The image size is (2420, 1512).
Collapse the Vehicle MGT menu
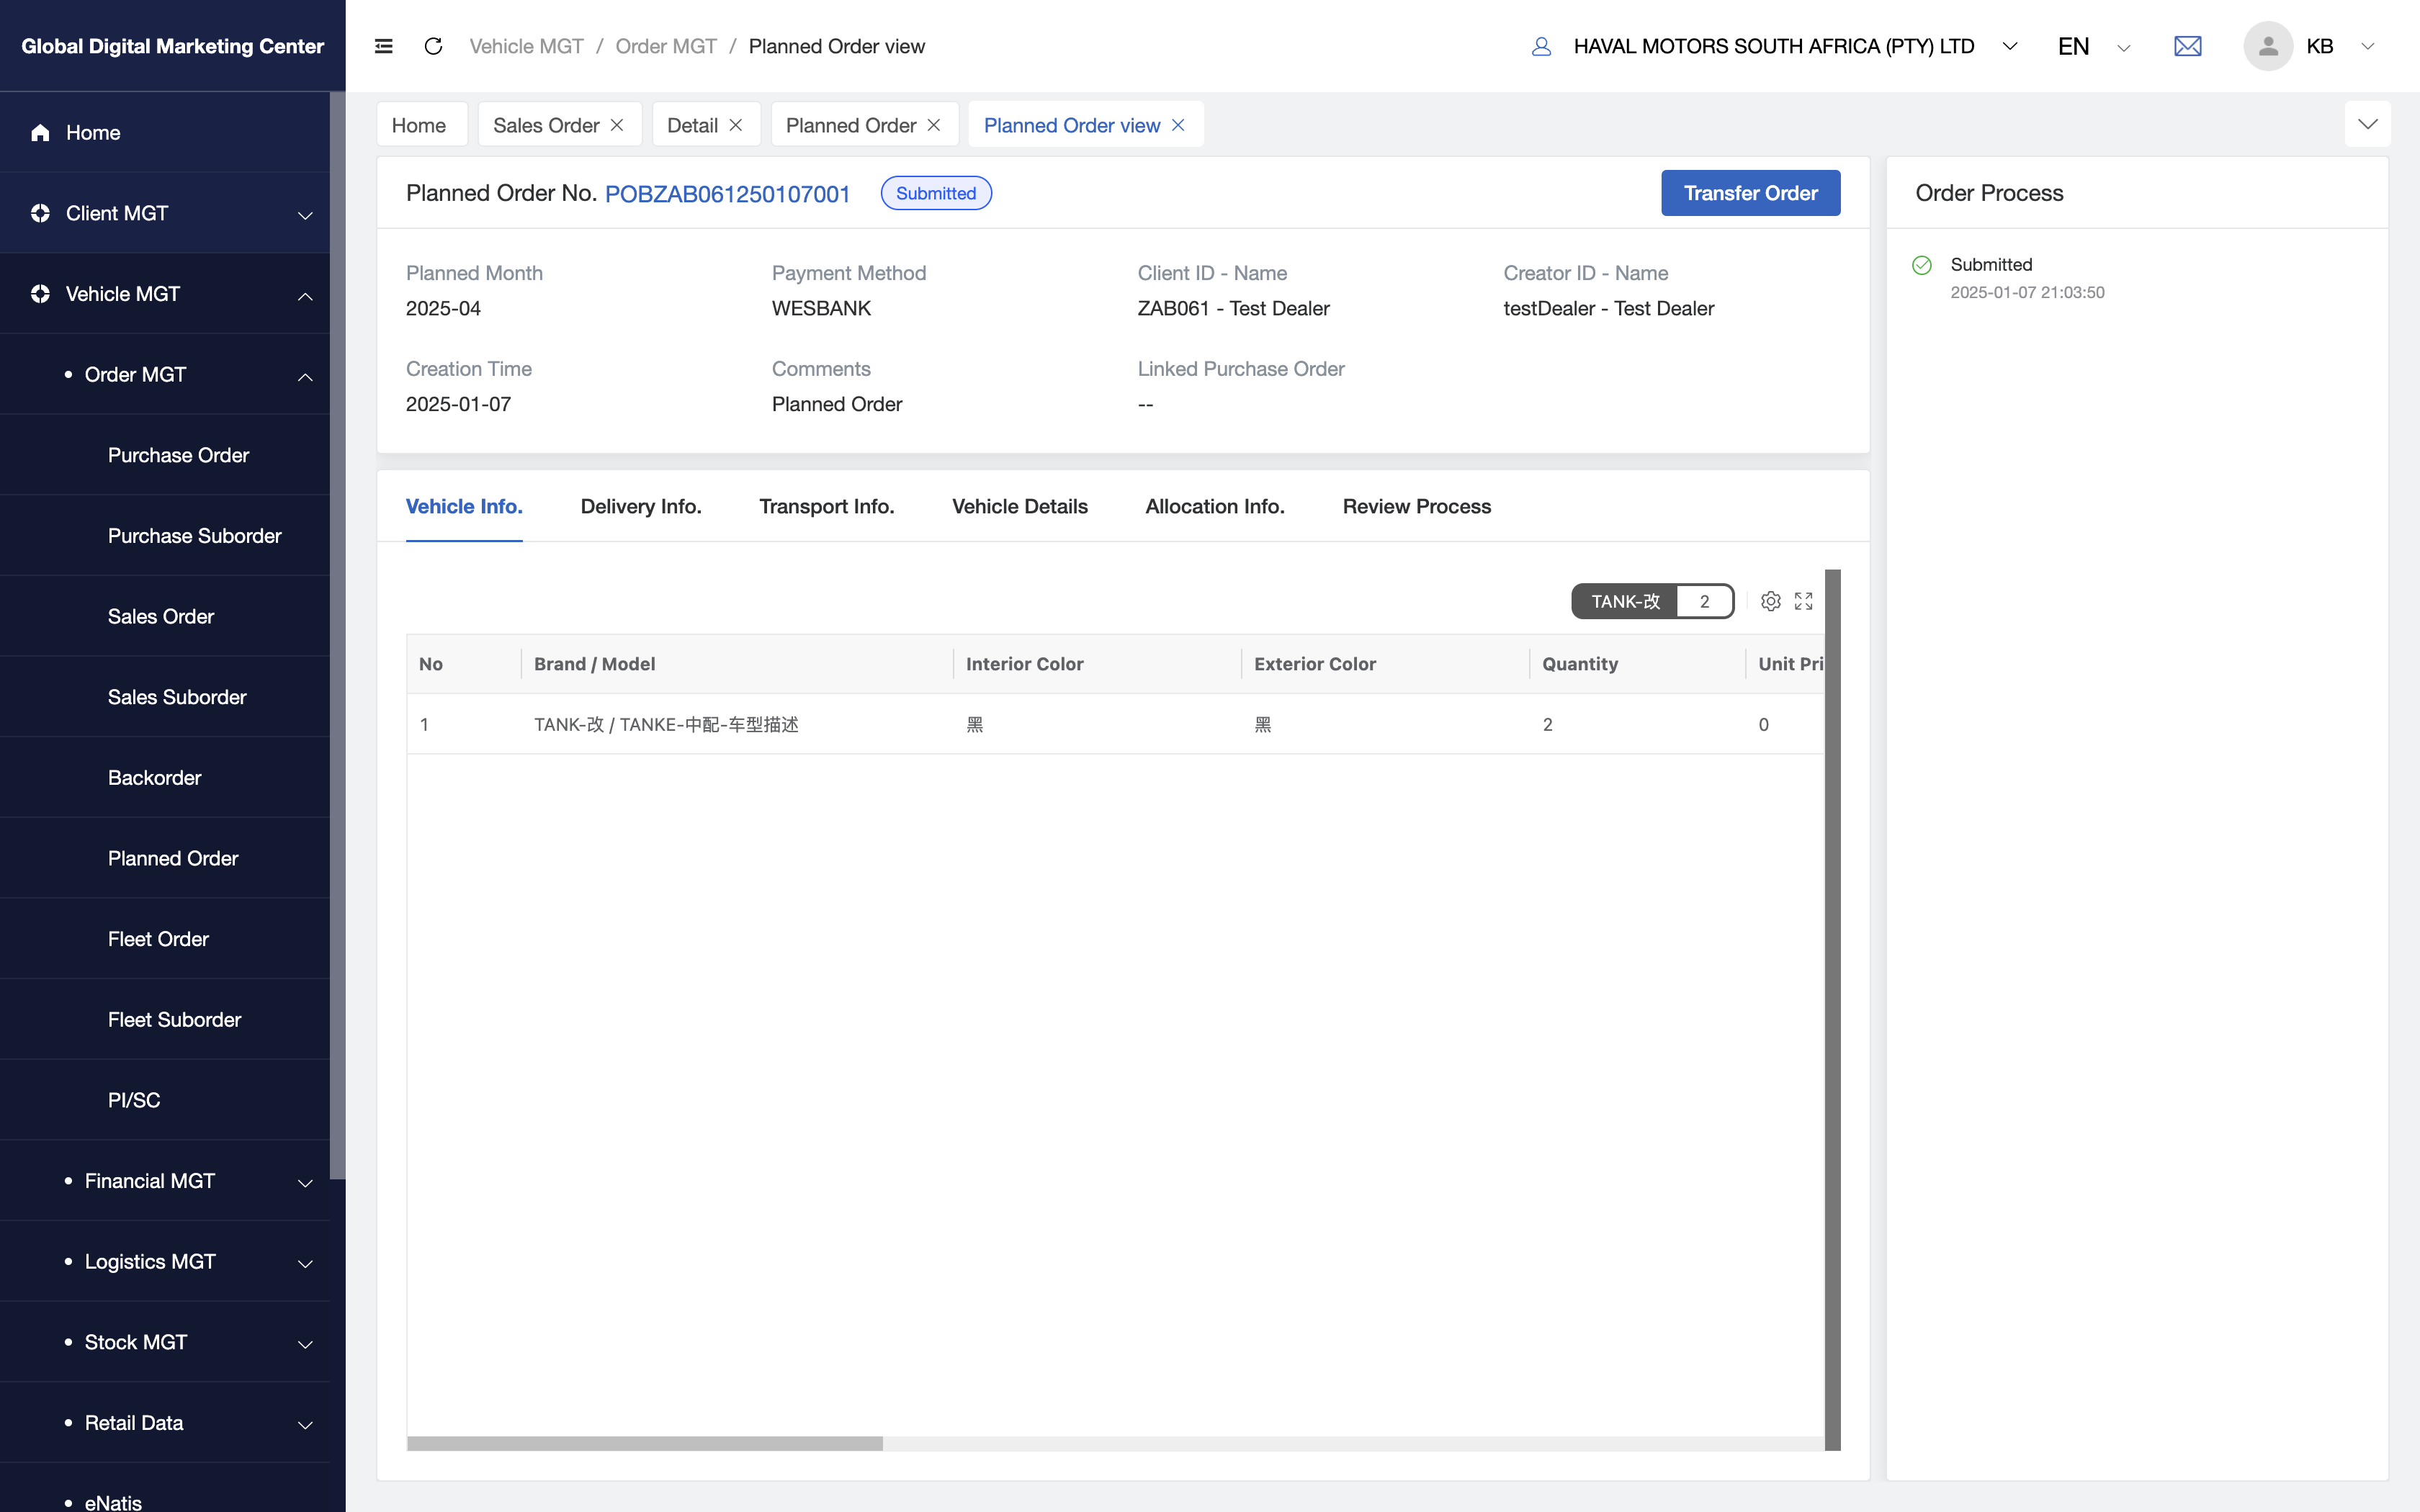coord(305,295)
